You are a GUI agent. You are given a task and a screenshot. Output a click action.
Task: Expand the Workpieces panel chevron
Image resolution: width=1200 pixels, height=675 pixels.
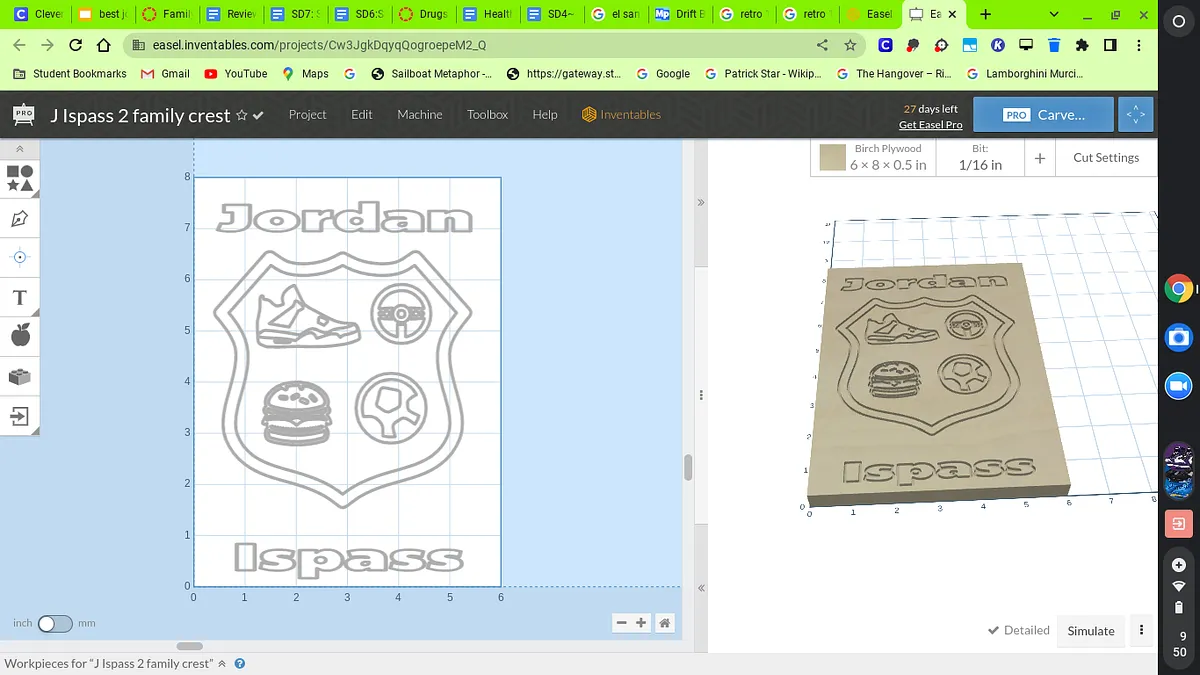coord(222,664)
